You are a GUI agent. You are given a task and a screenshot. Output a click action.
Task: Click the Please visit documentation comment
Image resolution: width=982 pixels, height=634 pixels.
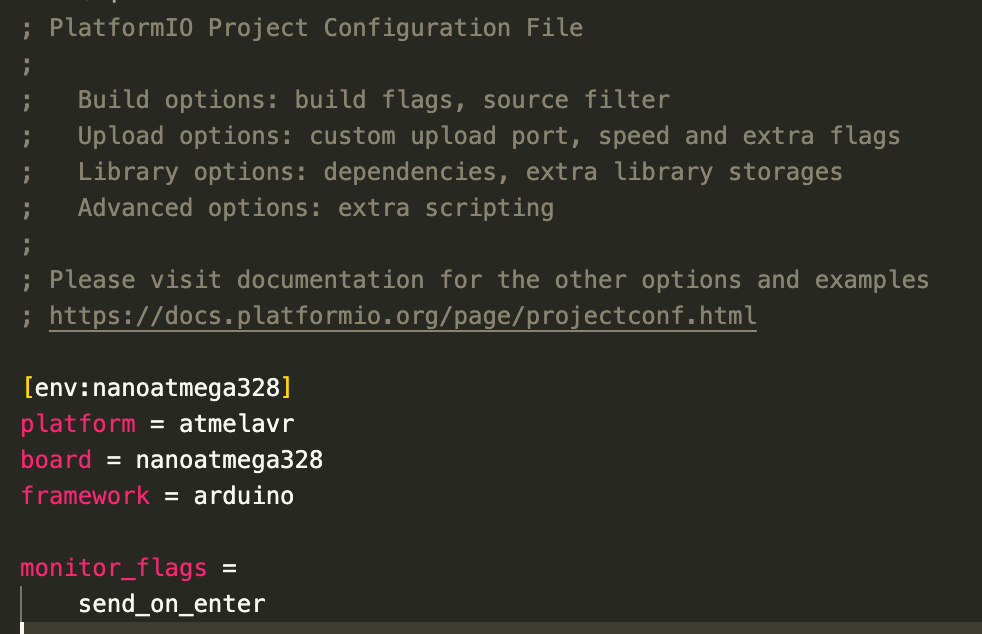coord(488,280)
